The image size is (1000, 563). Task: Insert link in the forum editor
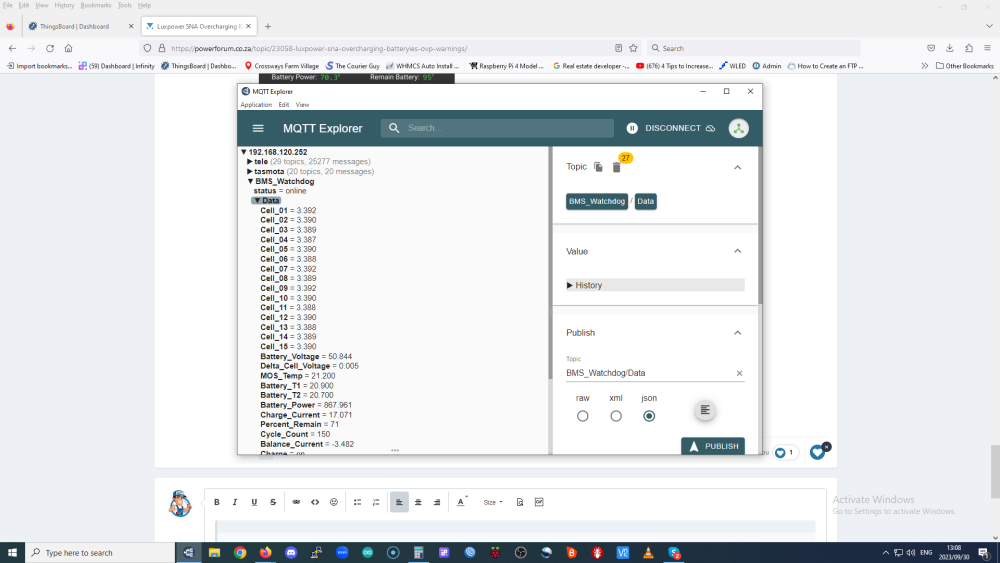296,502
